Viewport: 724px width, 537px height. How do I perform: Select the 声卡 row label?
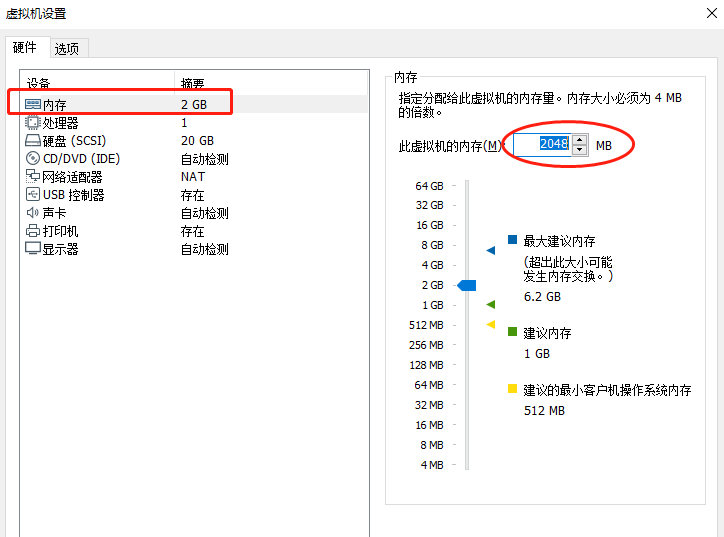[x=54, y=213]
